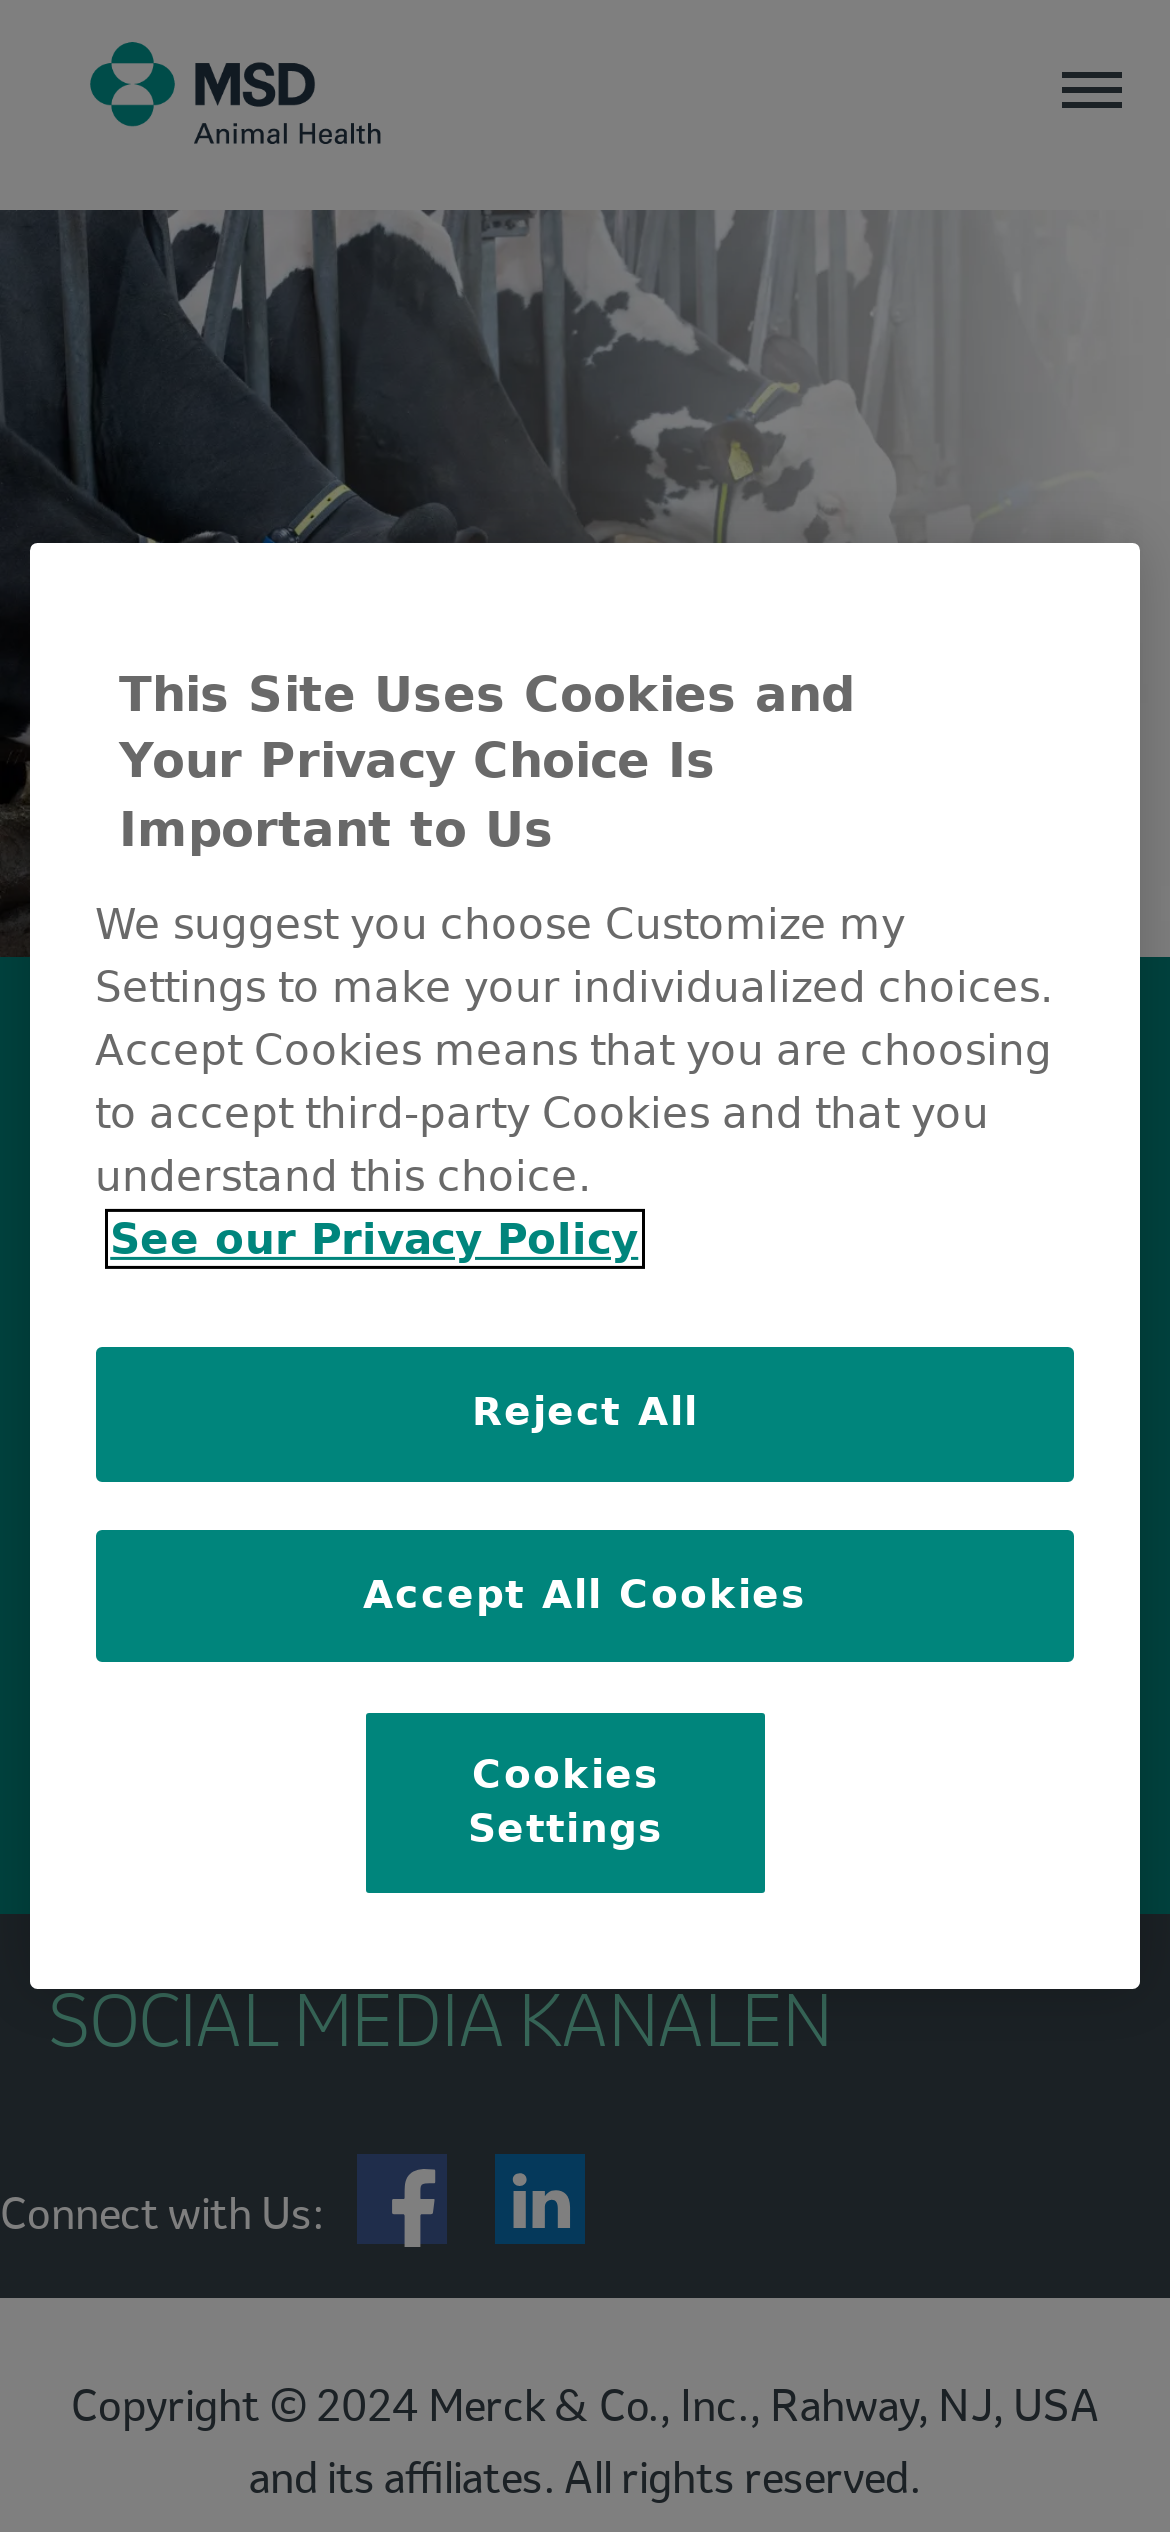Open the LinkedIn social media icon
1170x2532 pixels.
pos(540,2199)
